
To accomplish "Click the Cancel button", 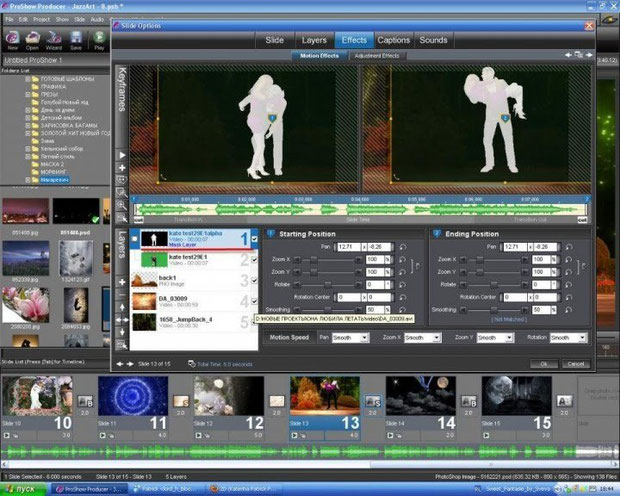I will tap(576, 364).
